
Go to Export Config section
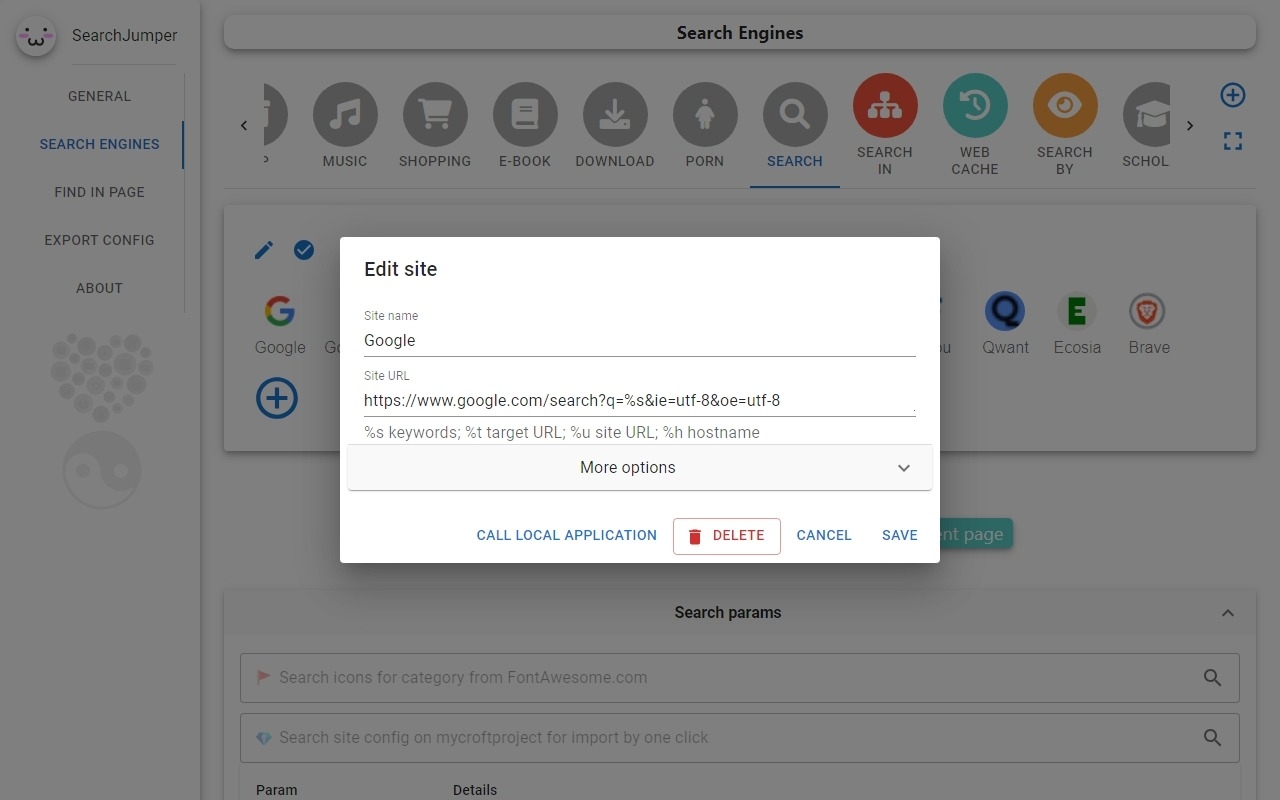coord(99,240)
